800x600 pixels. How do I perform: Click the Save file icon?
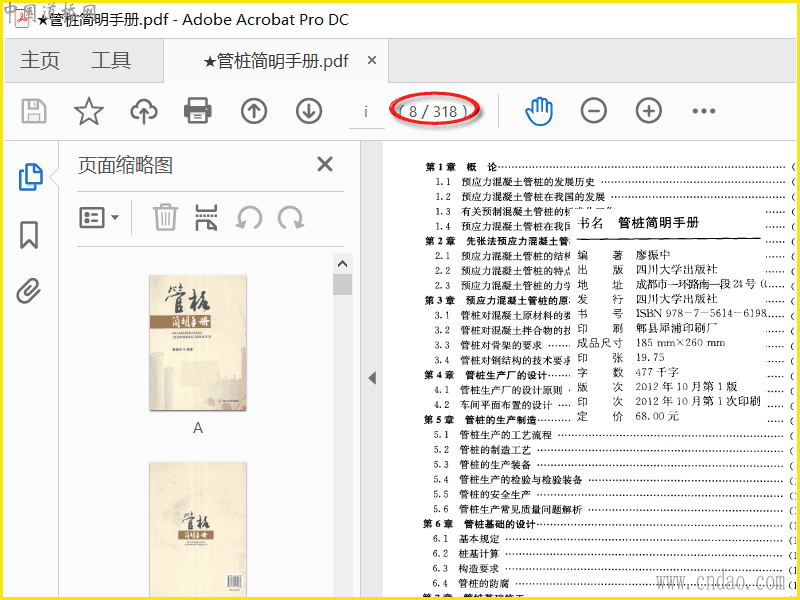coord(34,111)
